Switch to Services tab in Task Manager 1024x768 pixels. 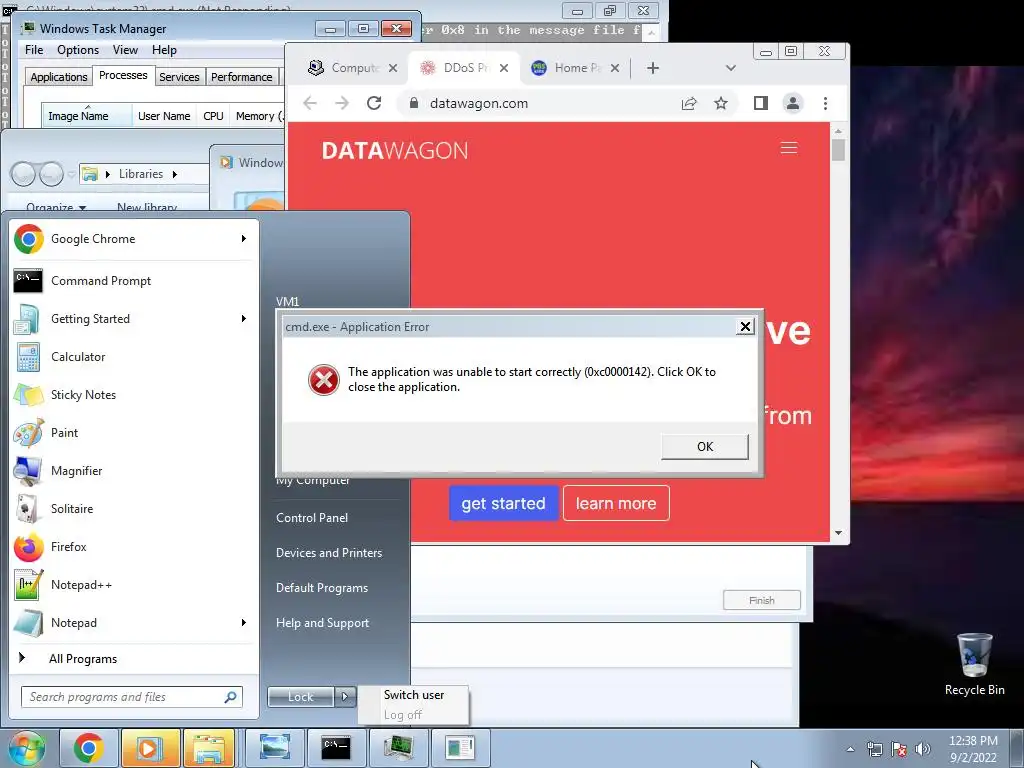pyautogui.click(x=179, y=77)
